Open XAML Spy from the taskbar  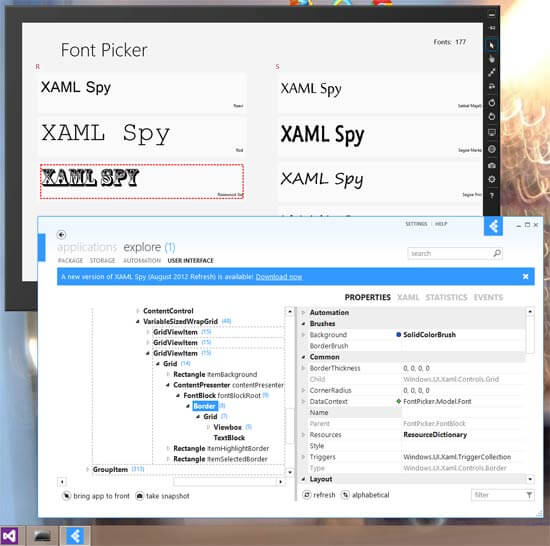[75, 536]
